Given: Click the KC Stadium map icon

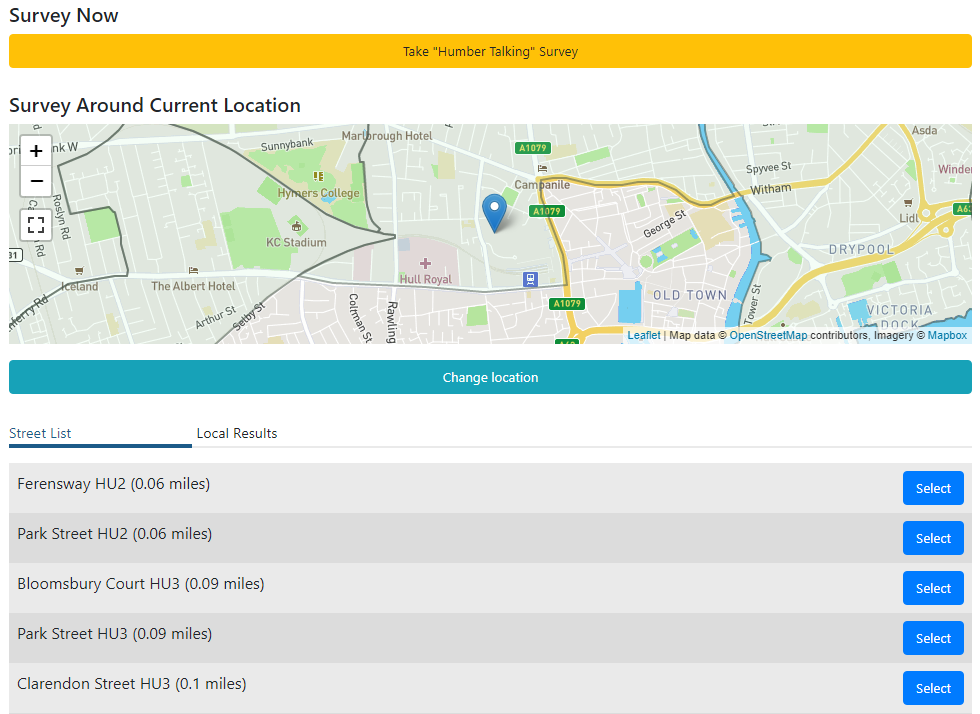Looking at the screenshot, I should (295, 226).
